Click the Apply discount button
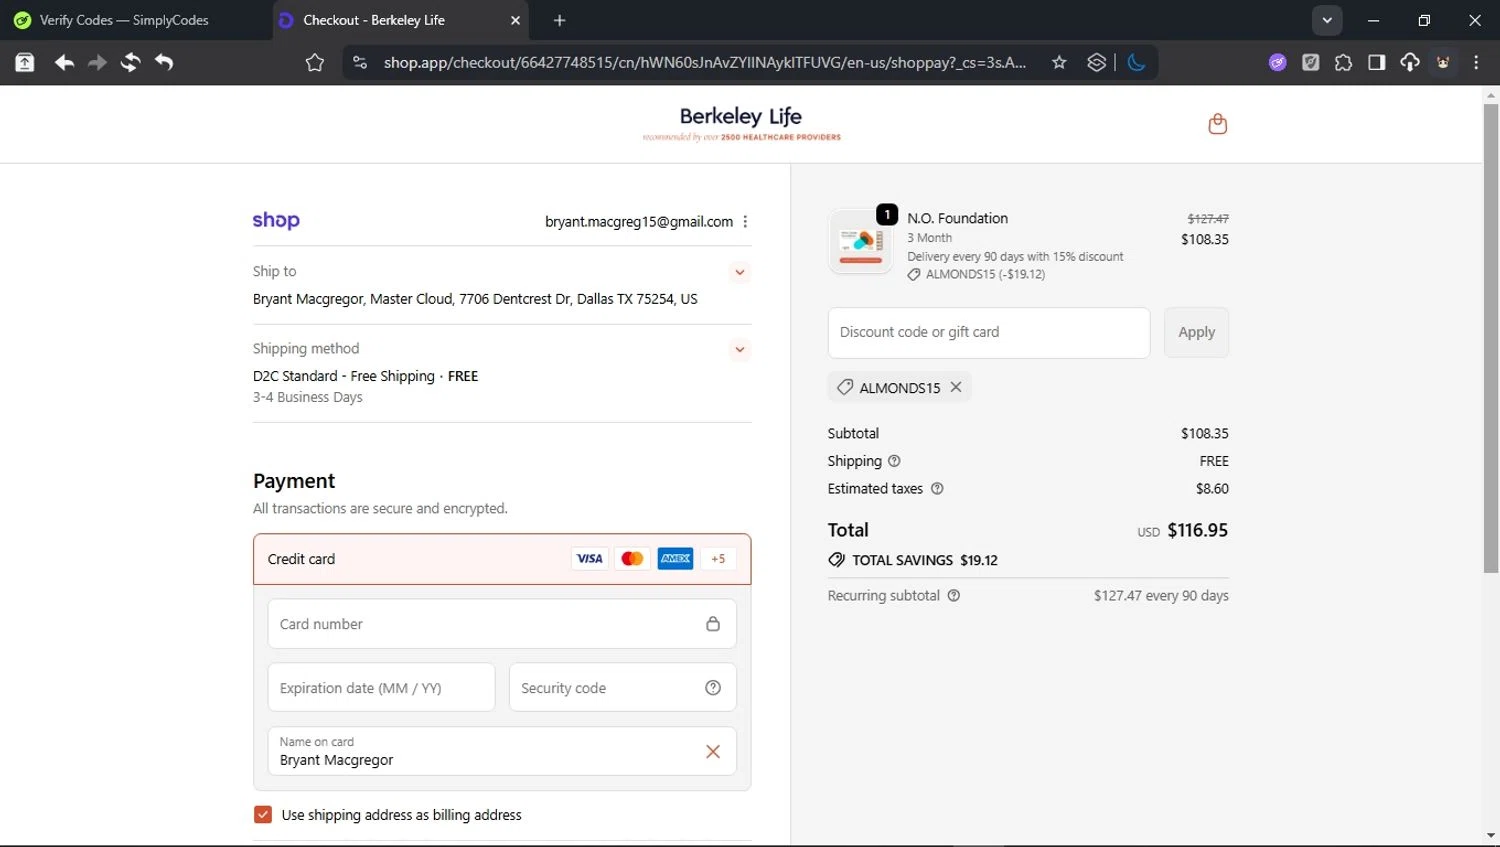Viewport: 1500px width, 847px height. [x=1196, y=332]
